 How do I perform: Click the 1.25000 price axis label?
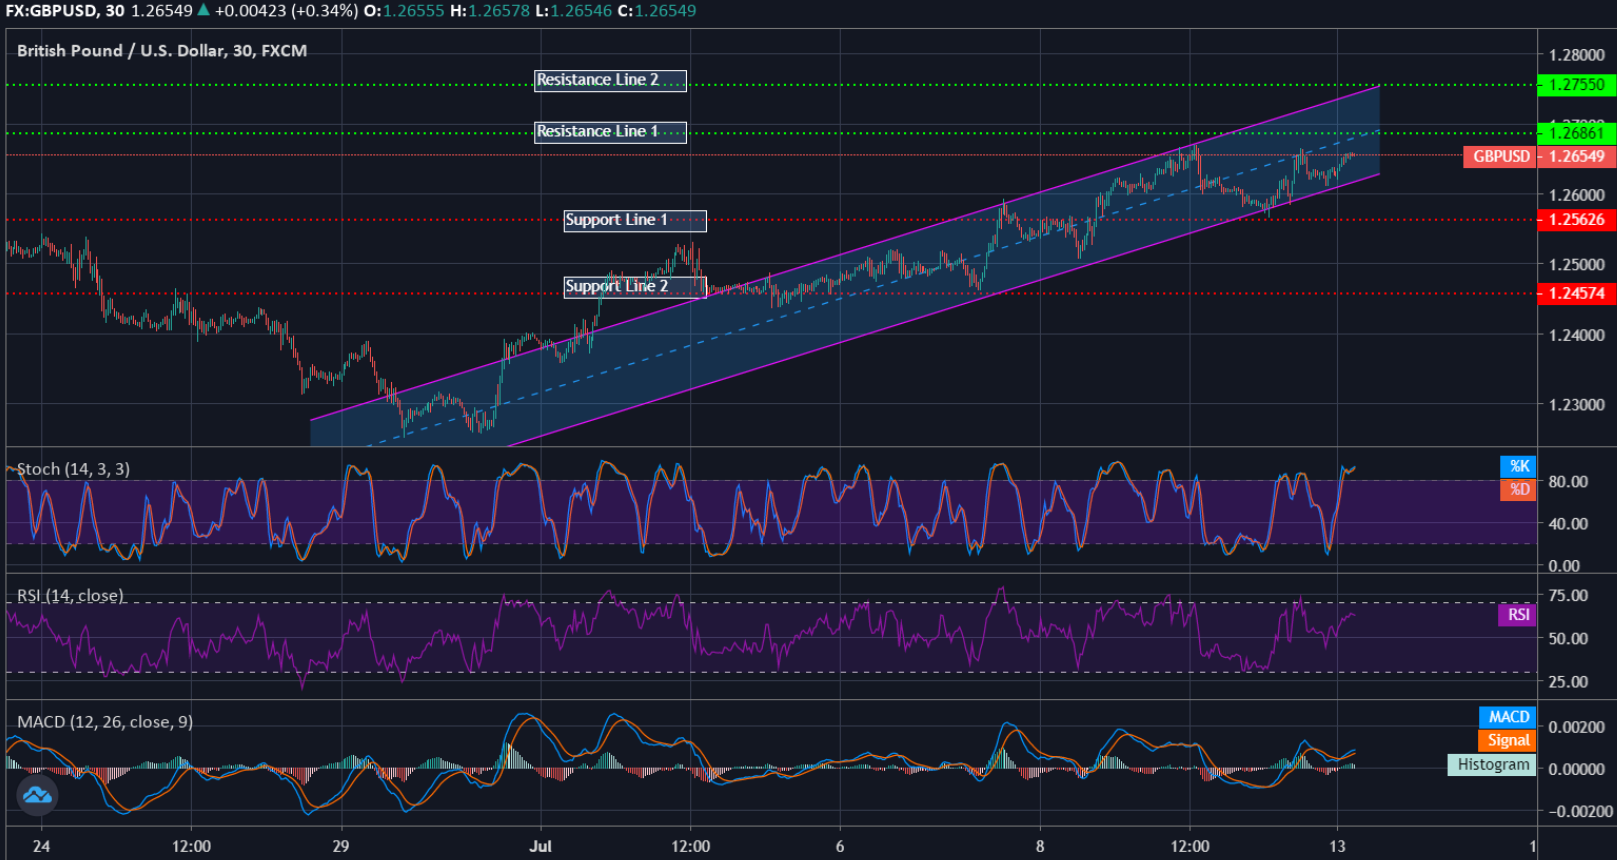pos(1576,265)
